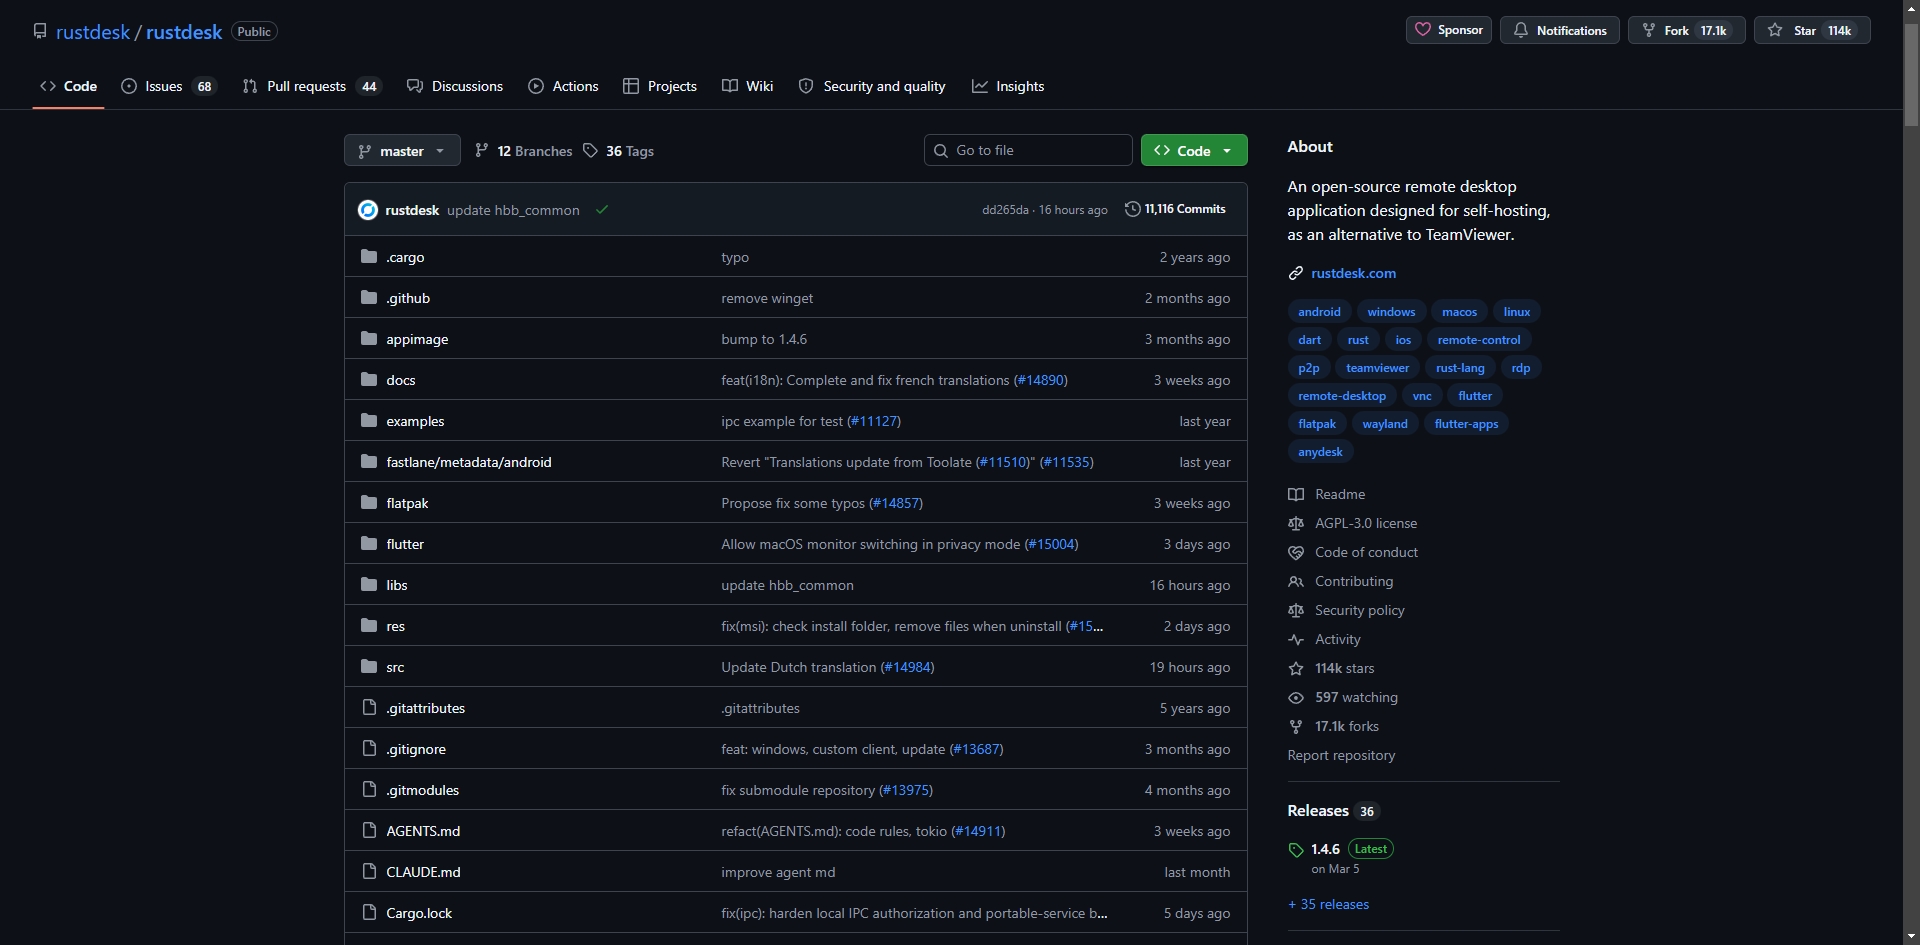Open the 12 Branches link

tap(524, 151)
